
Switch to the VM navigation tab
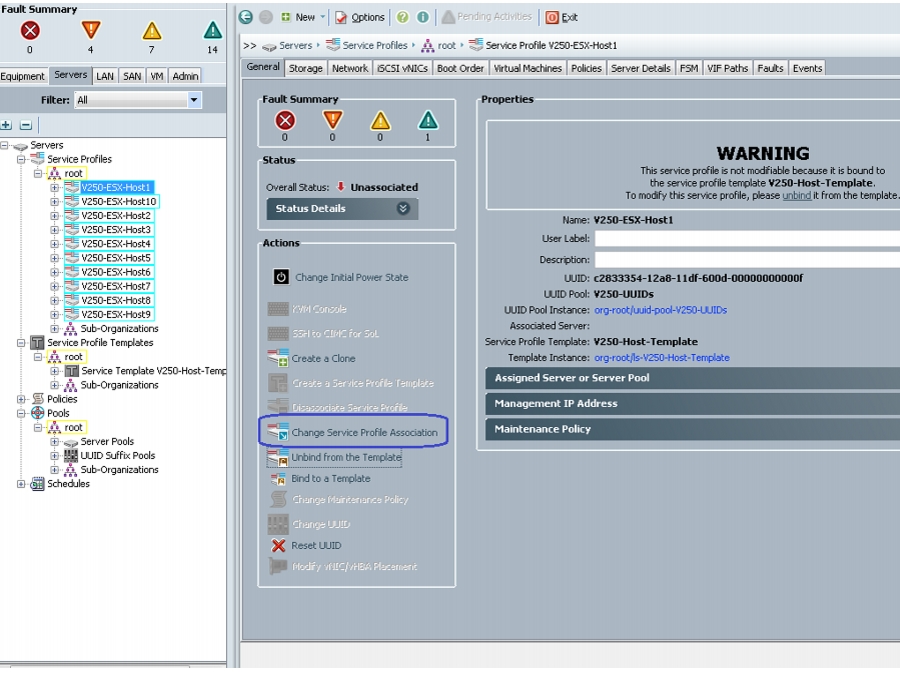click(157, 76)
